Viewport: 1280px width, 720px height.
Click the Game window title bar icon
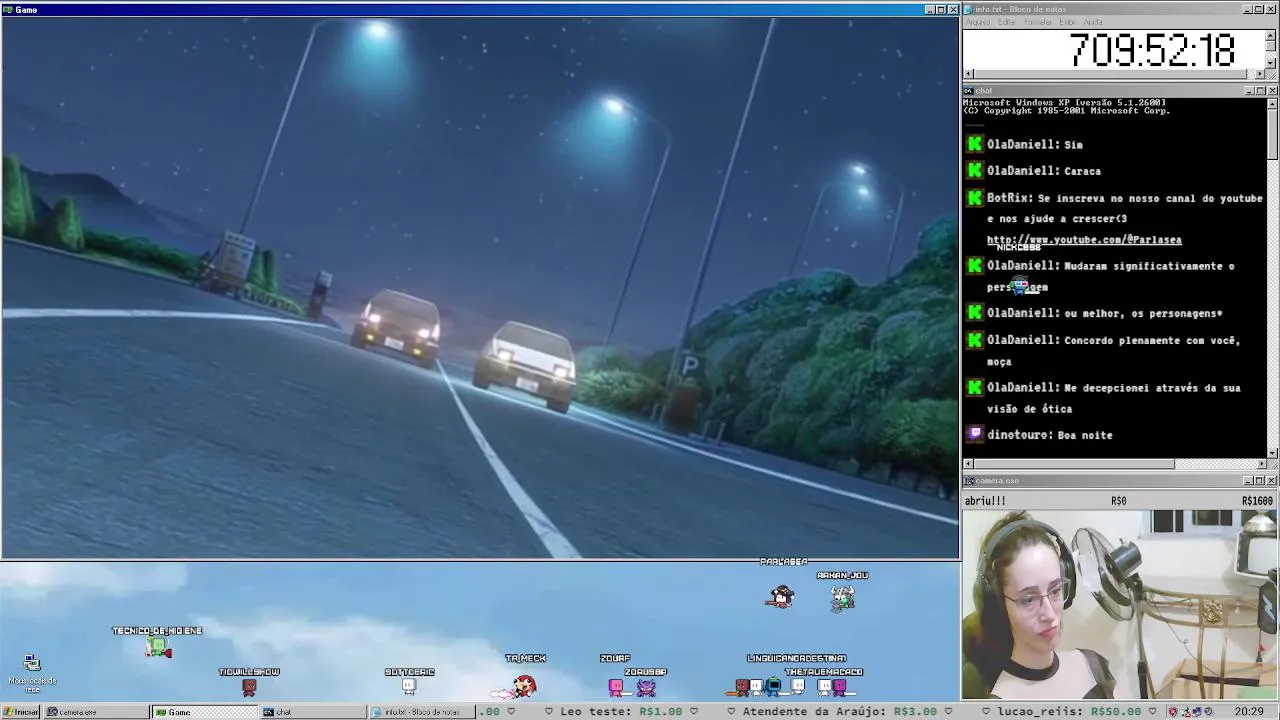(8, 9)
